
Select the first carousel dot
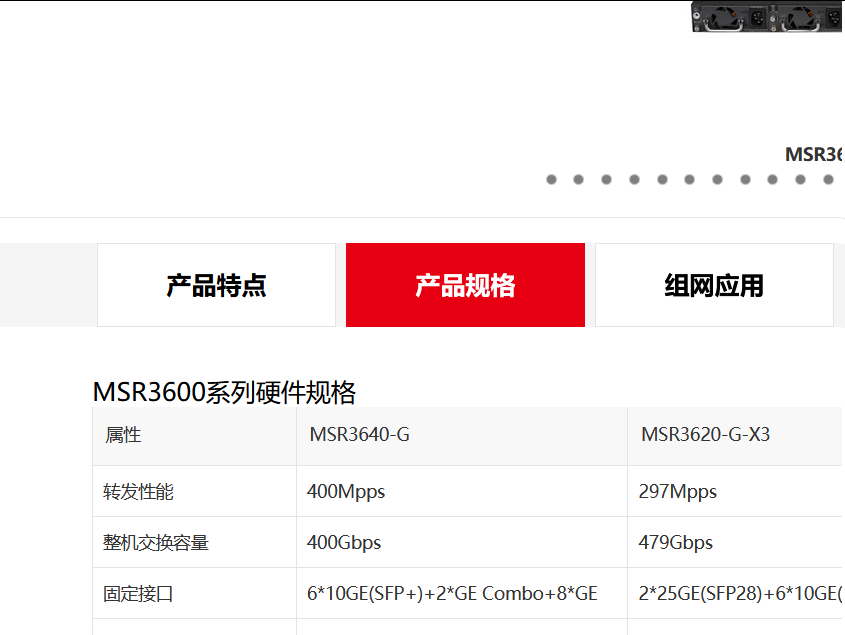pos(551,180)
